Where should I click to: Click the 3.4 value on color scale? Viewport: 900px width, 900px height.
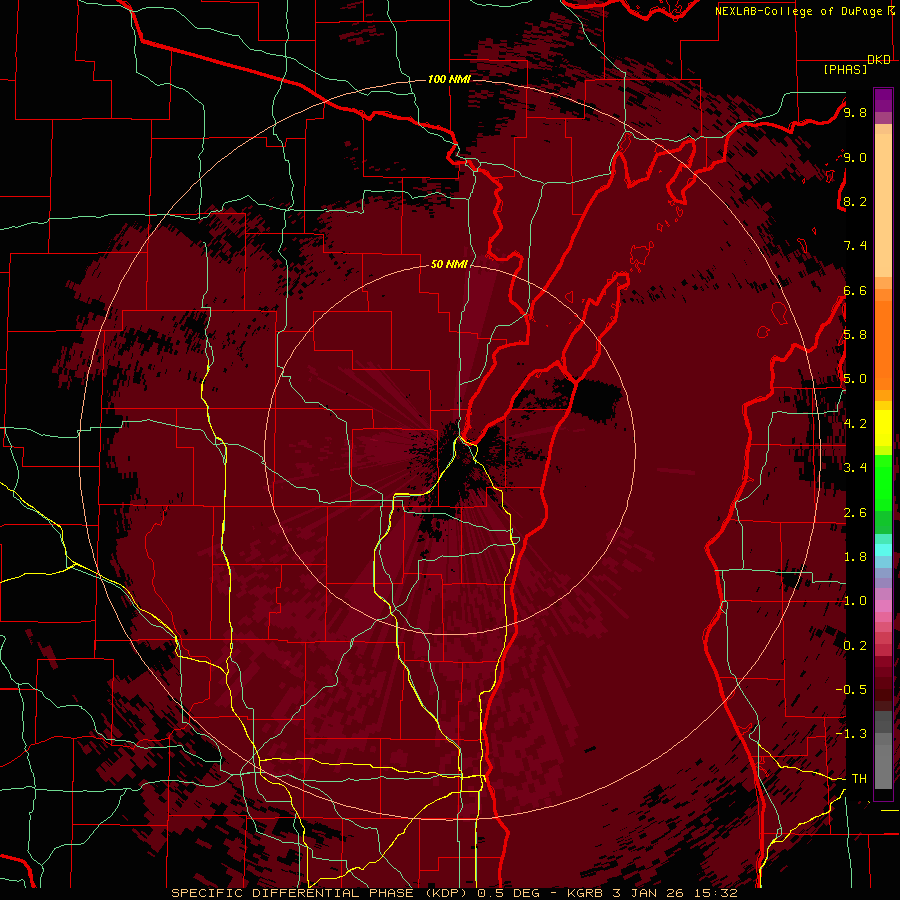click(x=855, y=467)
